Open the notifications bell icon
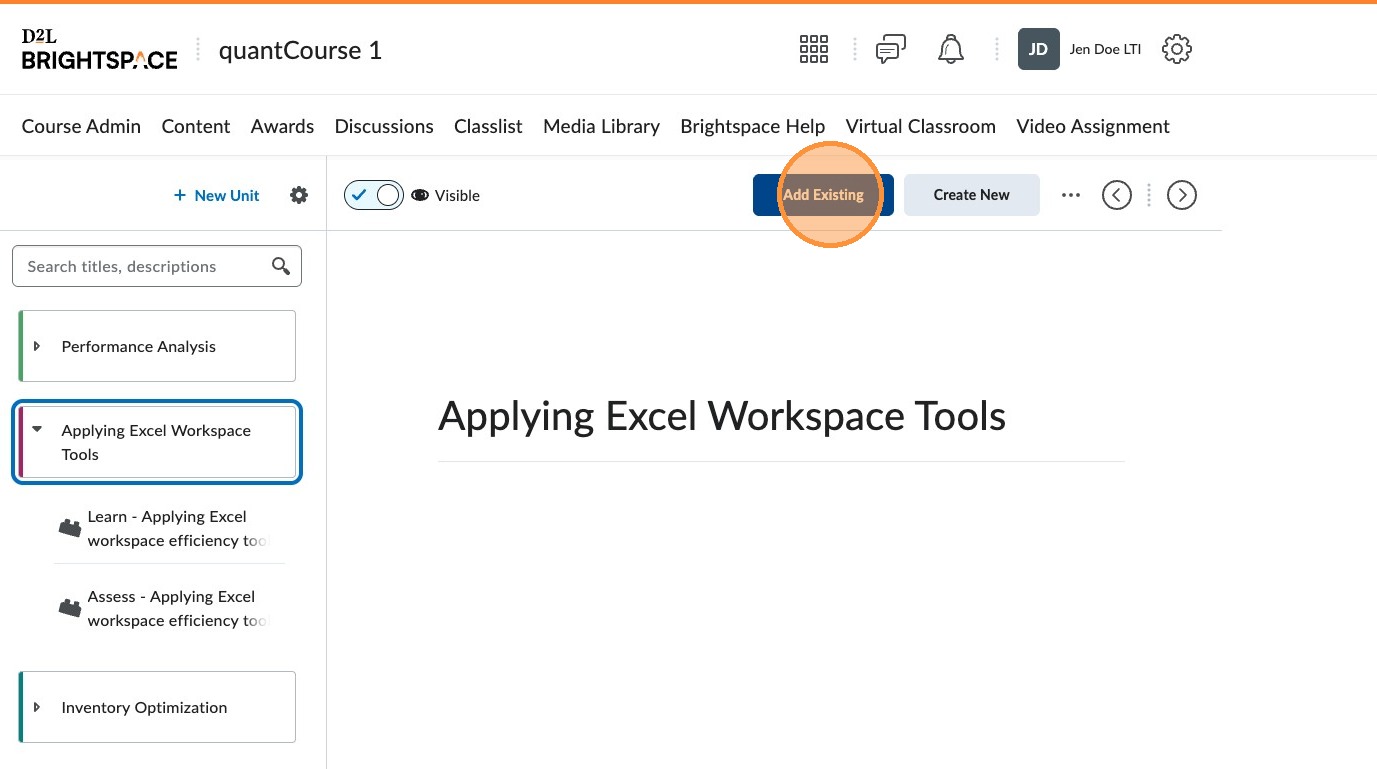The height and width of the screenshot is (769, 1377). tap(950, 49)
